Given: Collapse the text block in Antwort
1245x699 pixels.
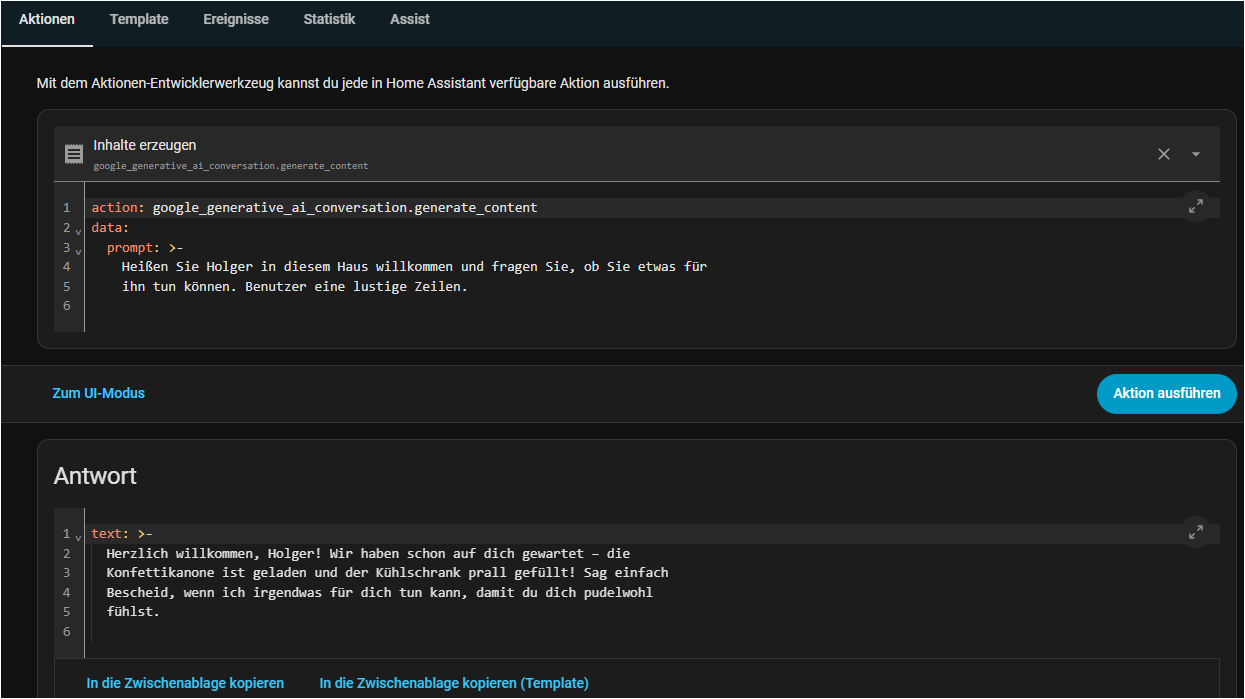Looking at the screenshot, I should [79, 536].
